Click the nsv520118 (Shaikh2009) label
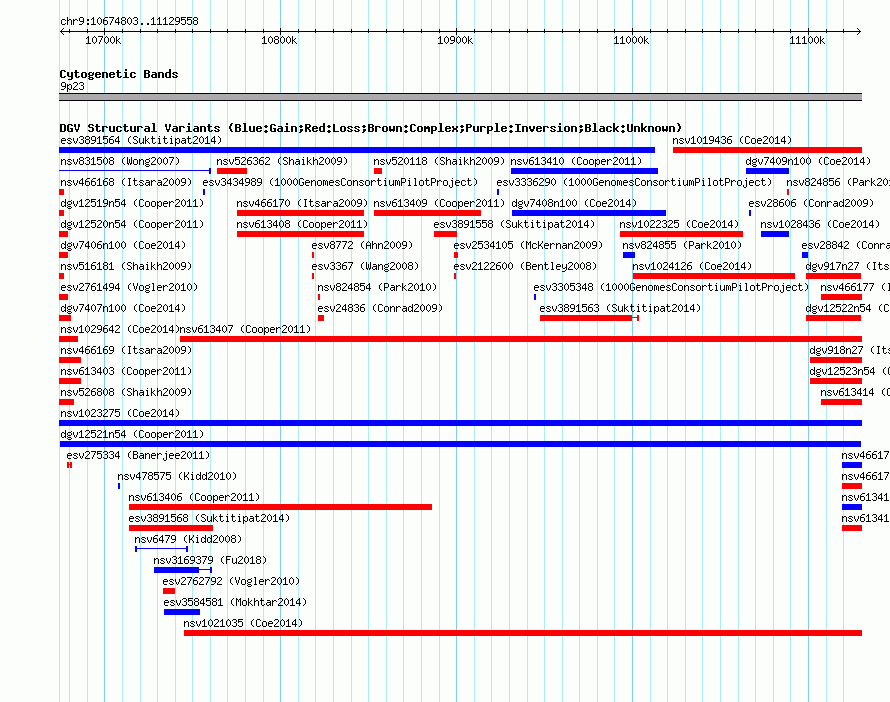890x702 pixels. click(439, 161)
